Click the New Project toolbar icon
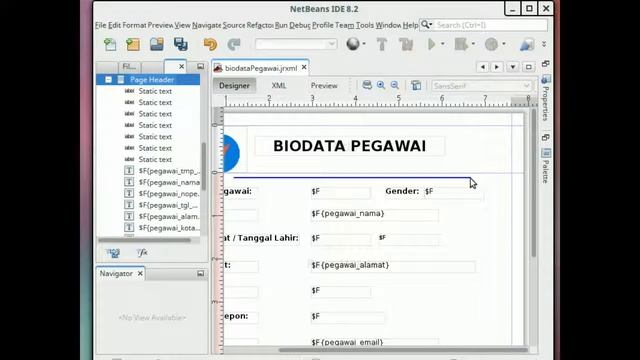 [133, 44]
